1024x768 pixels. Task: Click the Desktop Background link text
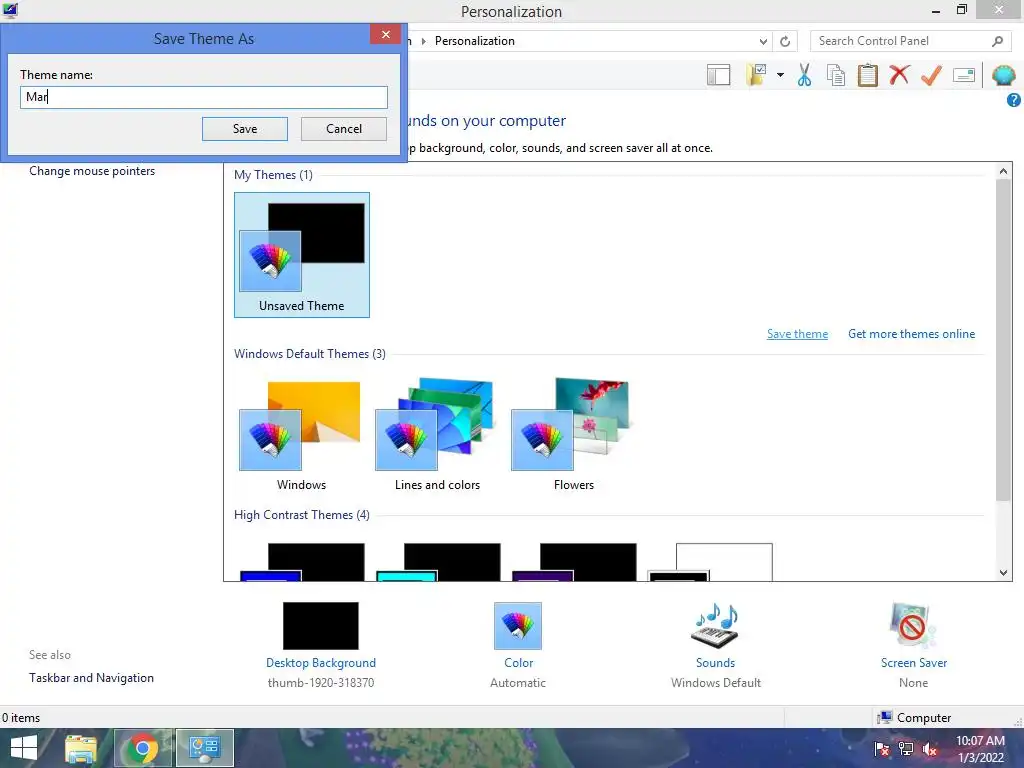[321, 663]
